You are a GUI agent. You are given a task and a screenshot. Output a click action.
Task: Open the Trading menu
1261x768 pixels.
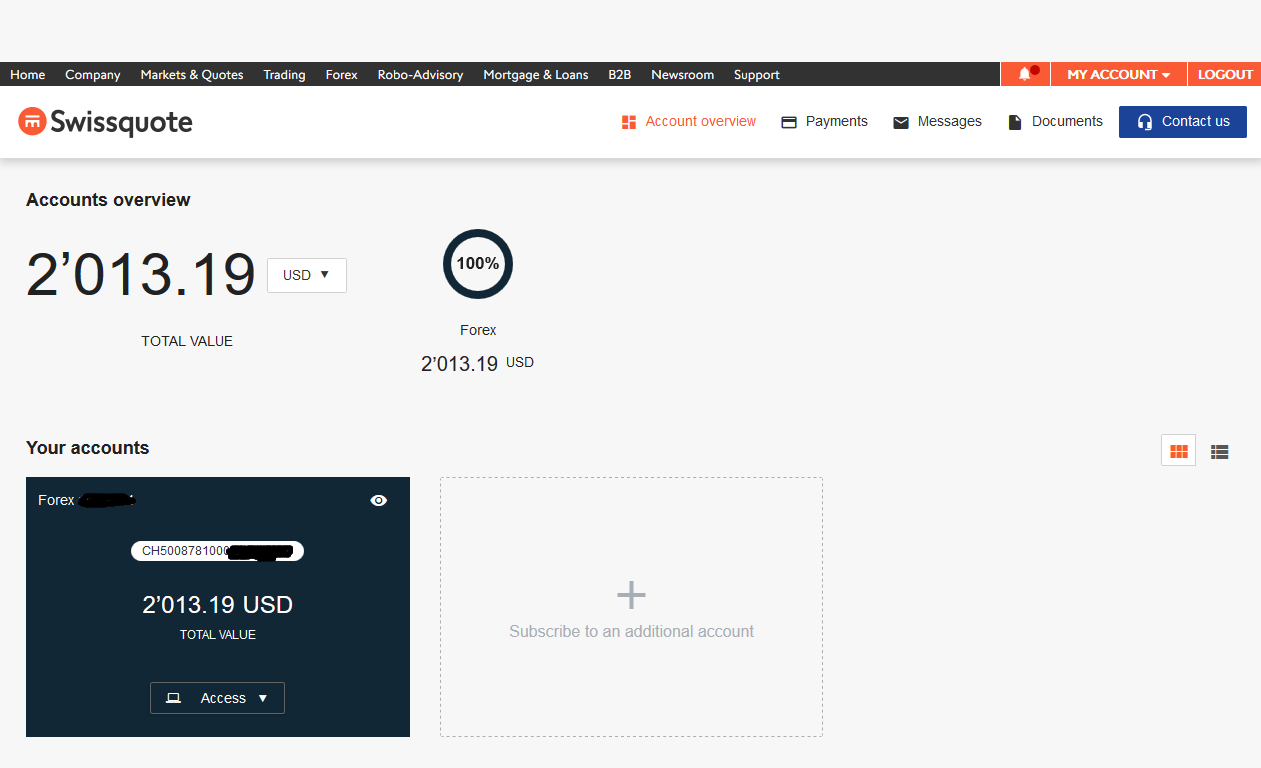tap(284, 74)
